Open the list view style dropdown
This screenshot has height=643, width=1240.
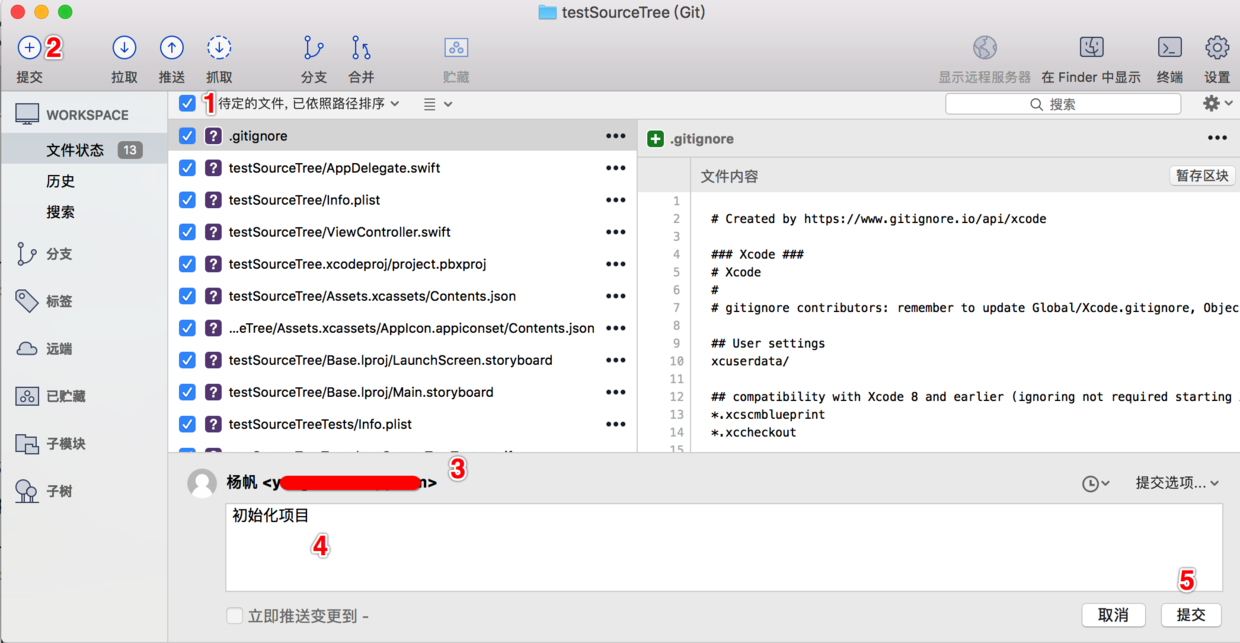[x=437, y=104]
